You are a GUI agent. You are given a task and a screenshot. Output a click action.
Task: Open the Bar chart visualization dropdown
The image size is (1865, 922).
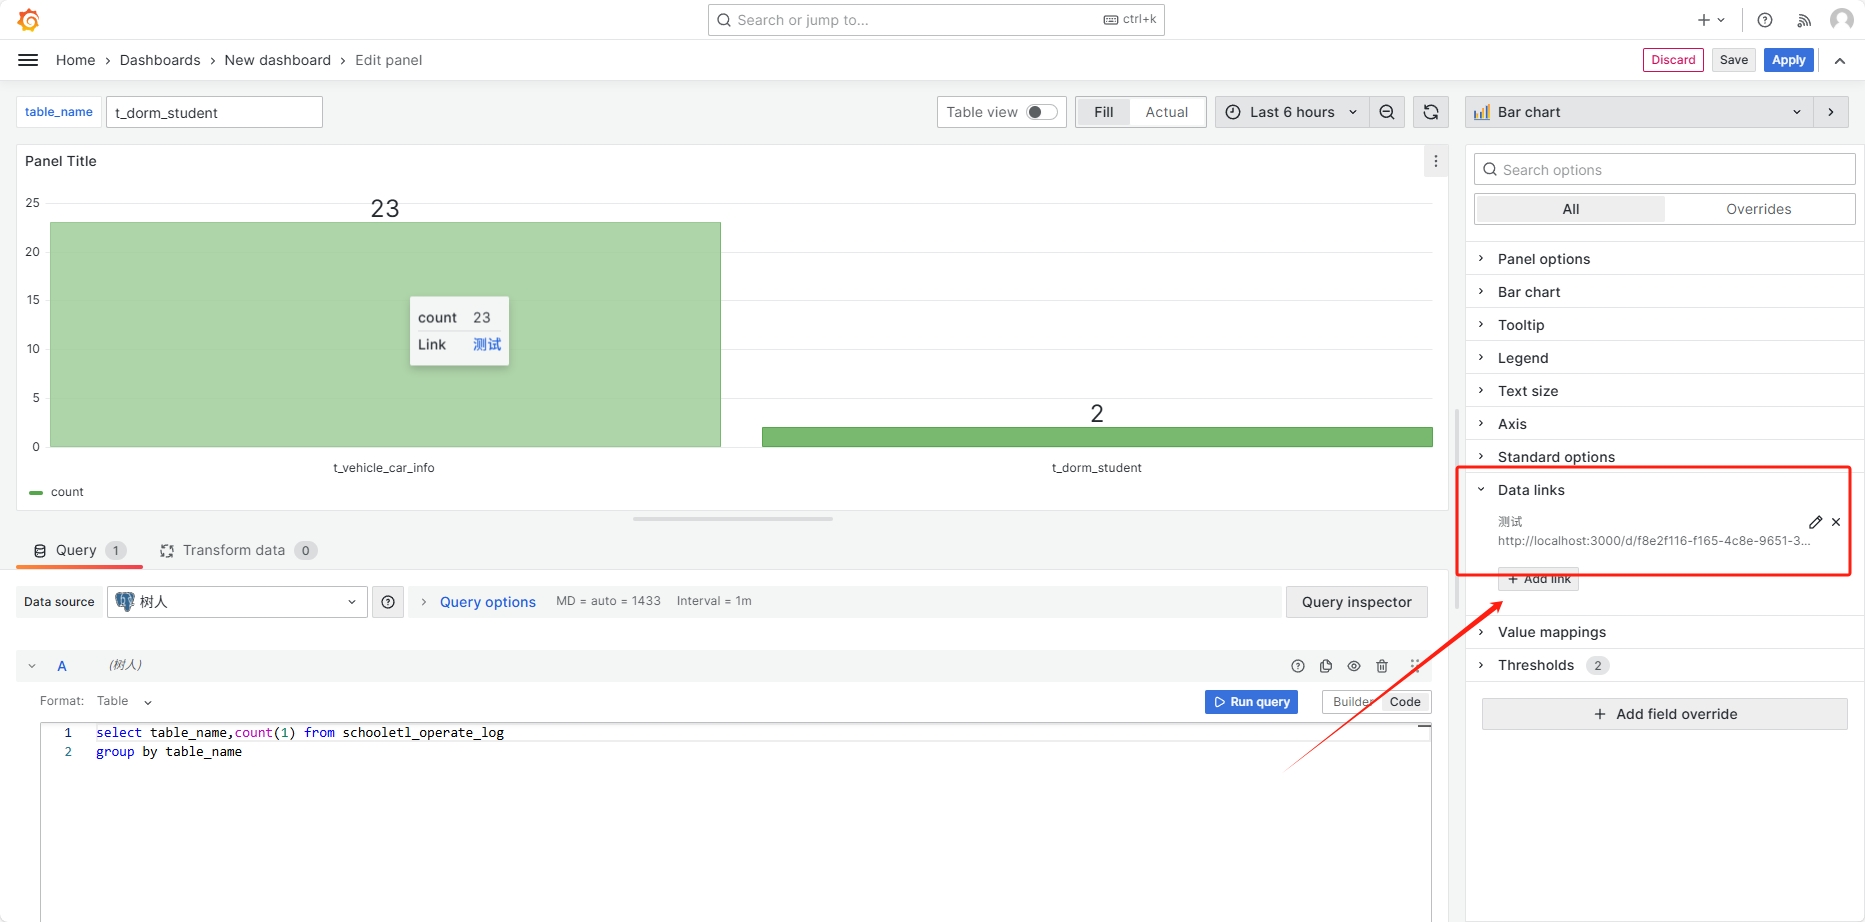click(1640, 112)
